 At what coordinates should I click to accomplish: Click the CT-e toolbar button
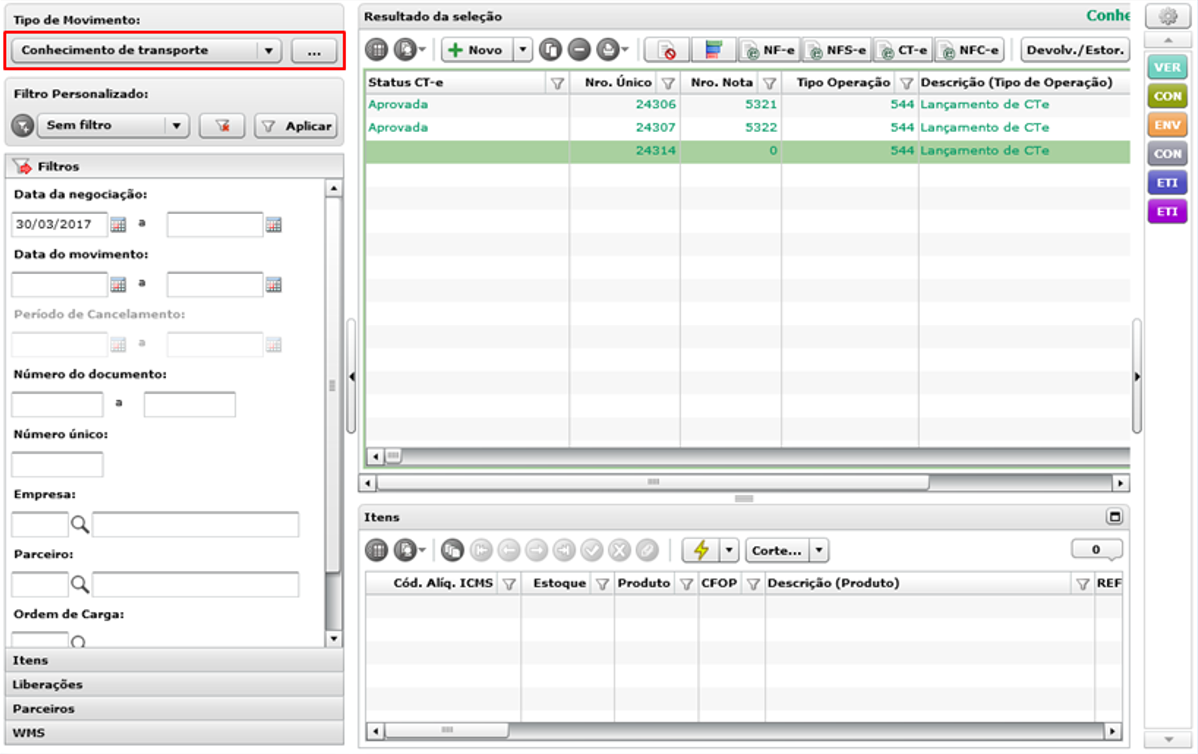pos(903,50)
